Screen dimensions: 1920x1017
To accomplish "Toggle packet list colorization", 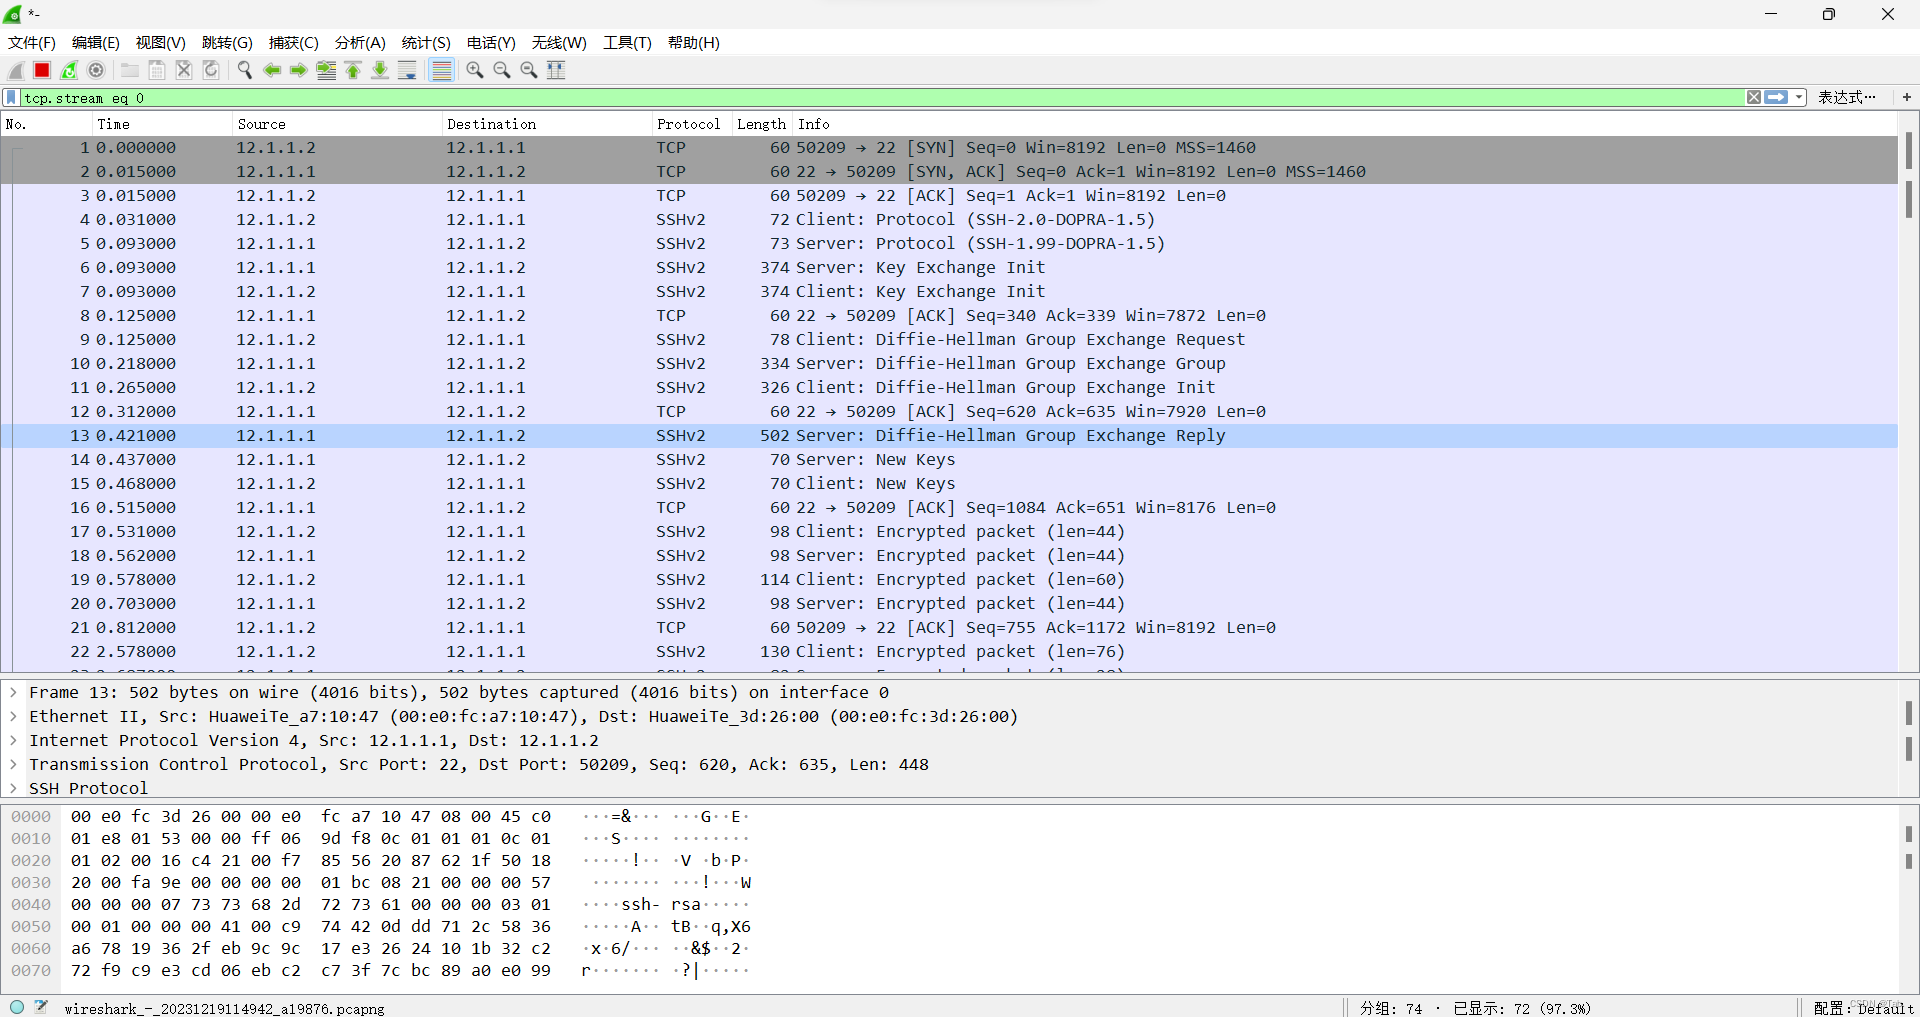I will click(441, 70).
